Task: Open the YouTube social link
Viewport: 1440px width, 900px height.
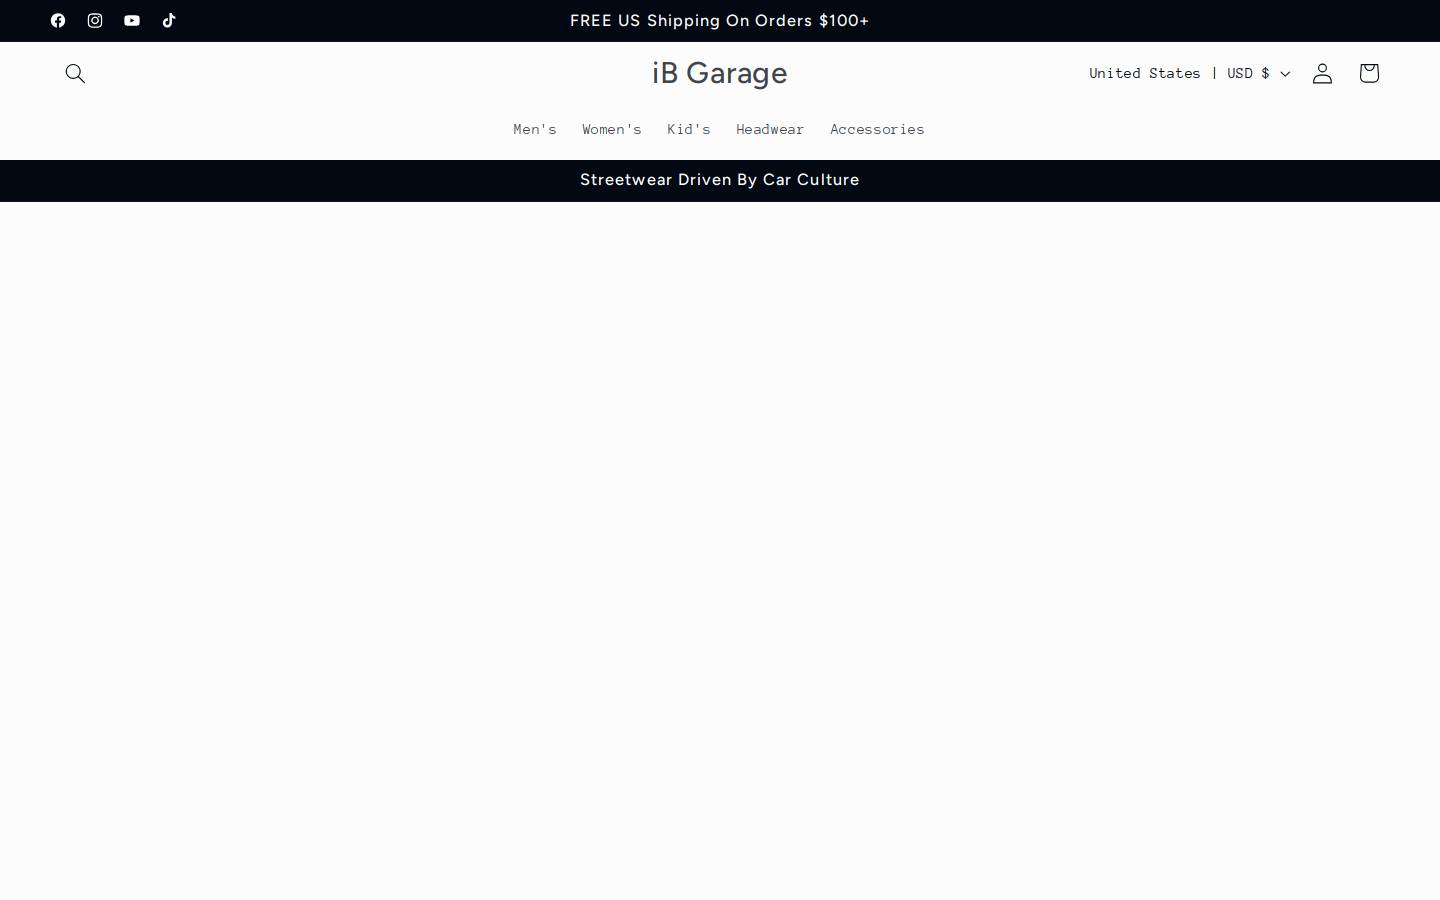Action: point(132,21)
